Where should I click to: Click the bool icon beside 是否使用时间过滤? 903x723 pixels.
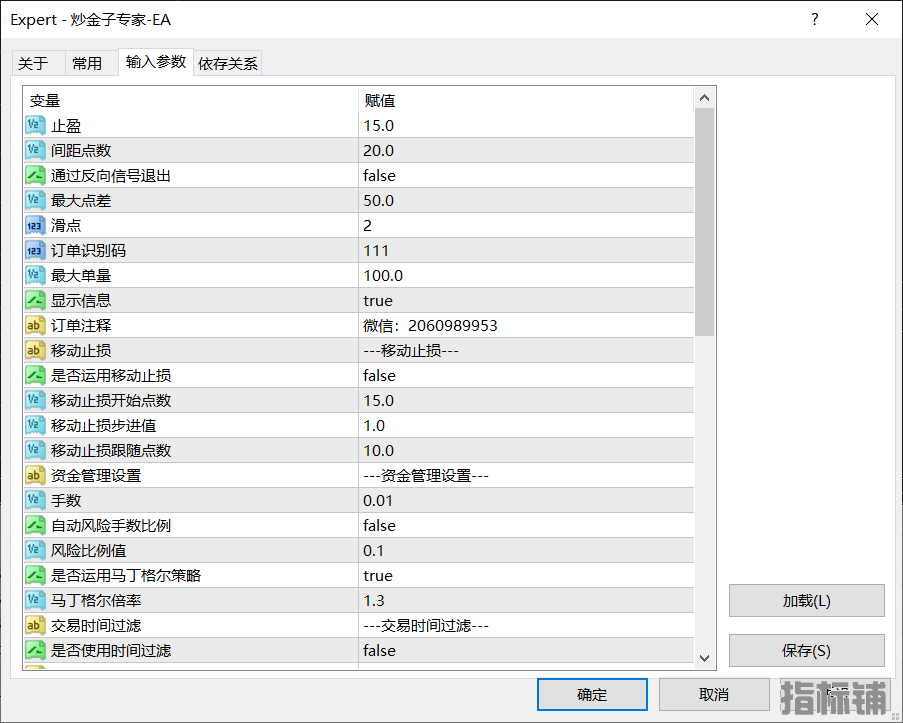click(35, 650)
